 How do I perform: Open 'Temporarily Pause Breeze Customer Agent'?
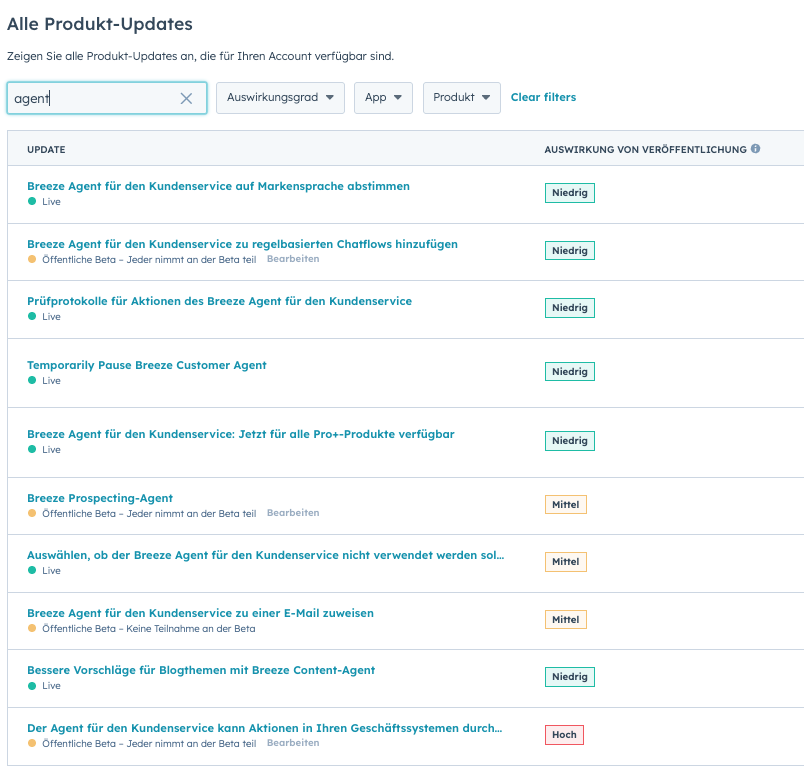(147, 365)
